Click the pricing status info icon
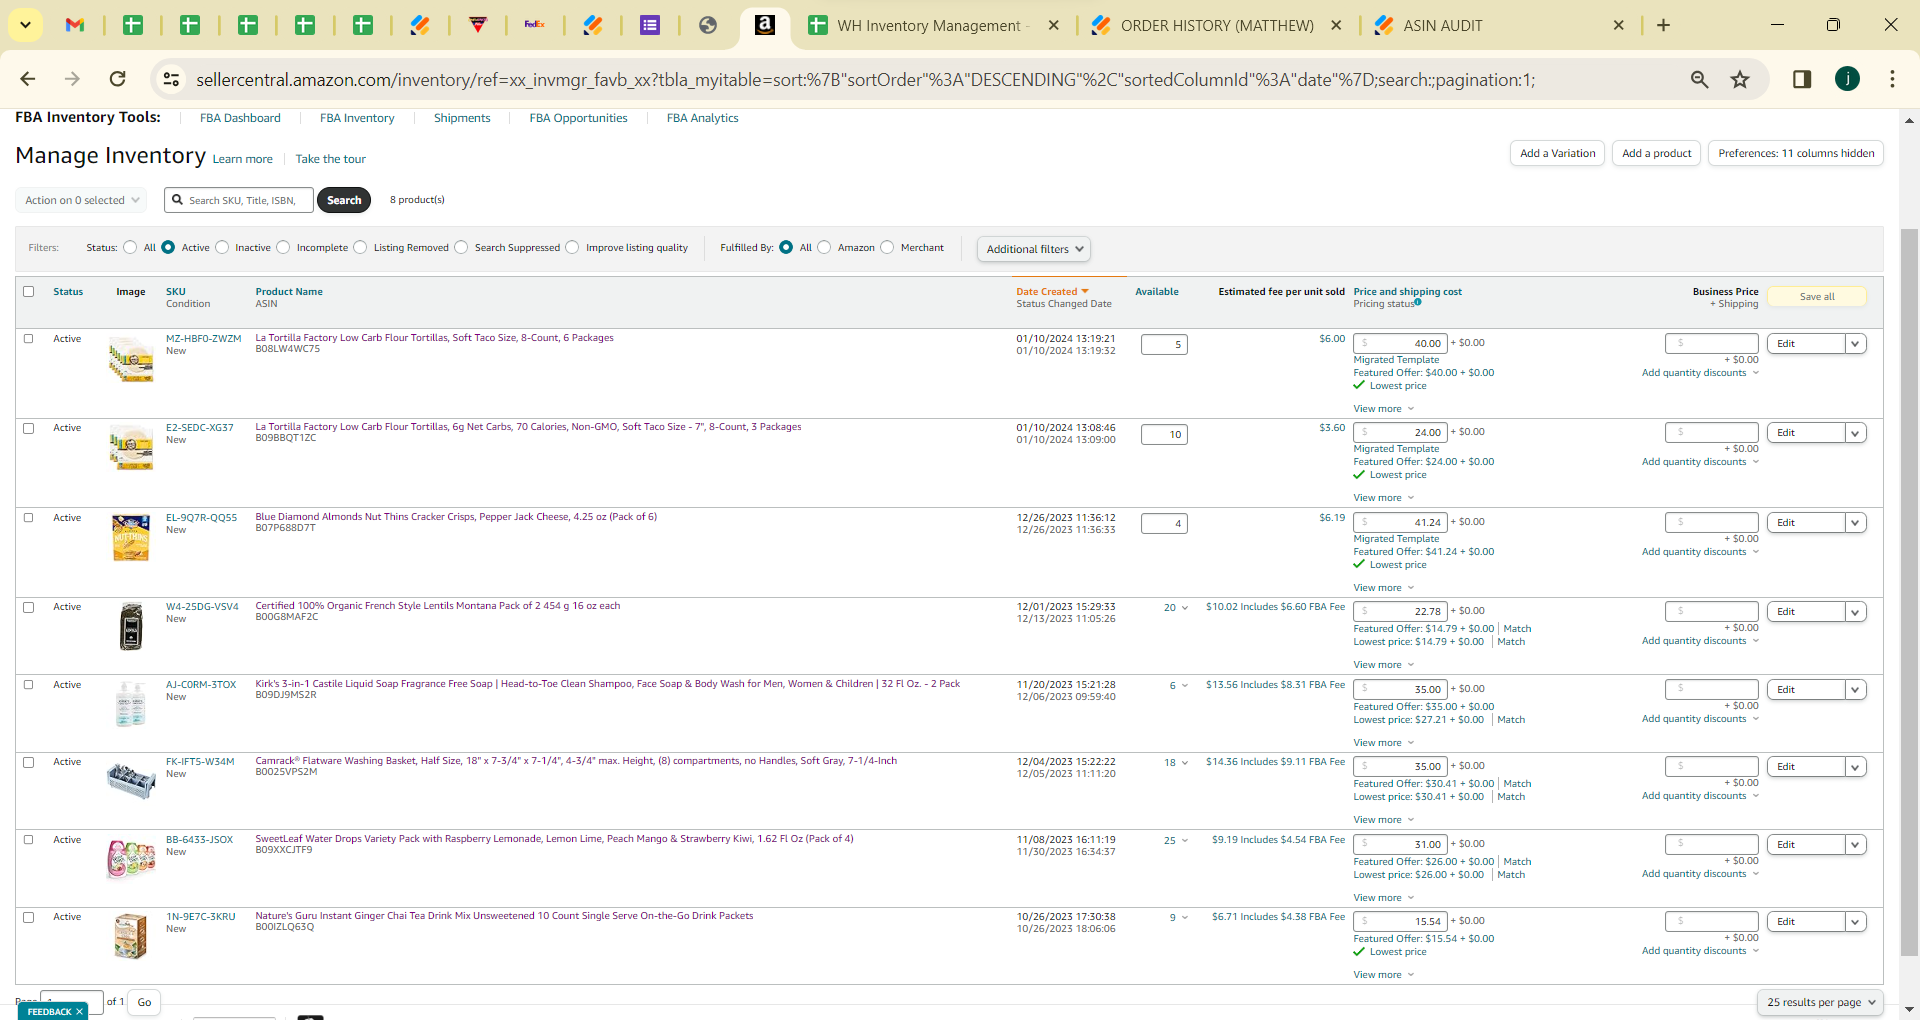The height and width of the screenshot is (1020, 1920). tap(1418, 302)
